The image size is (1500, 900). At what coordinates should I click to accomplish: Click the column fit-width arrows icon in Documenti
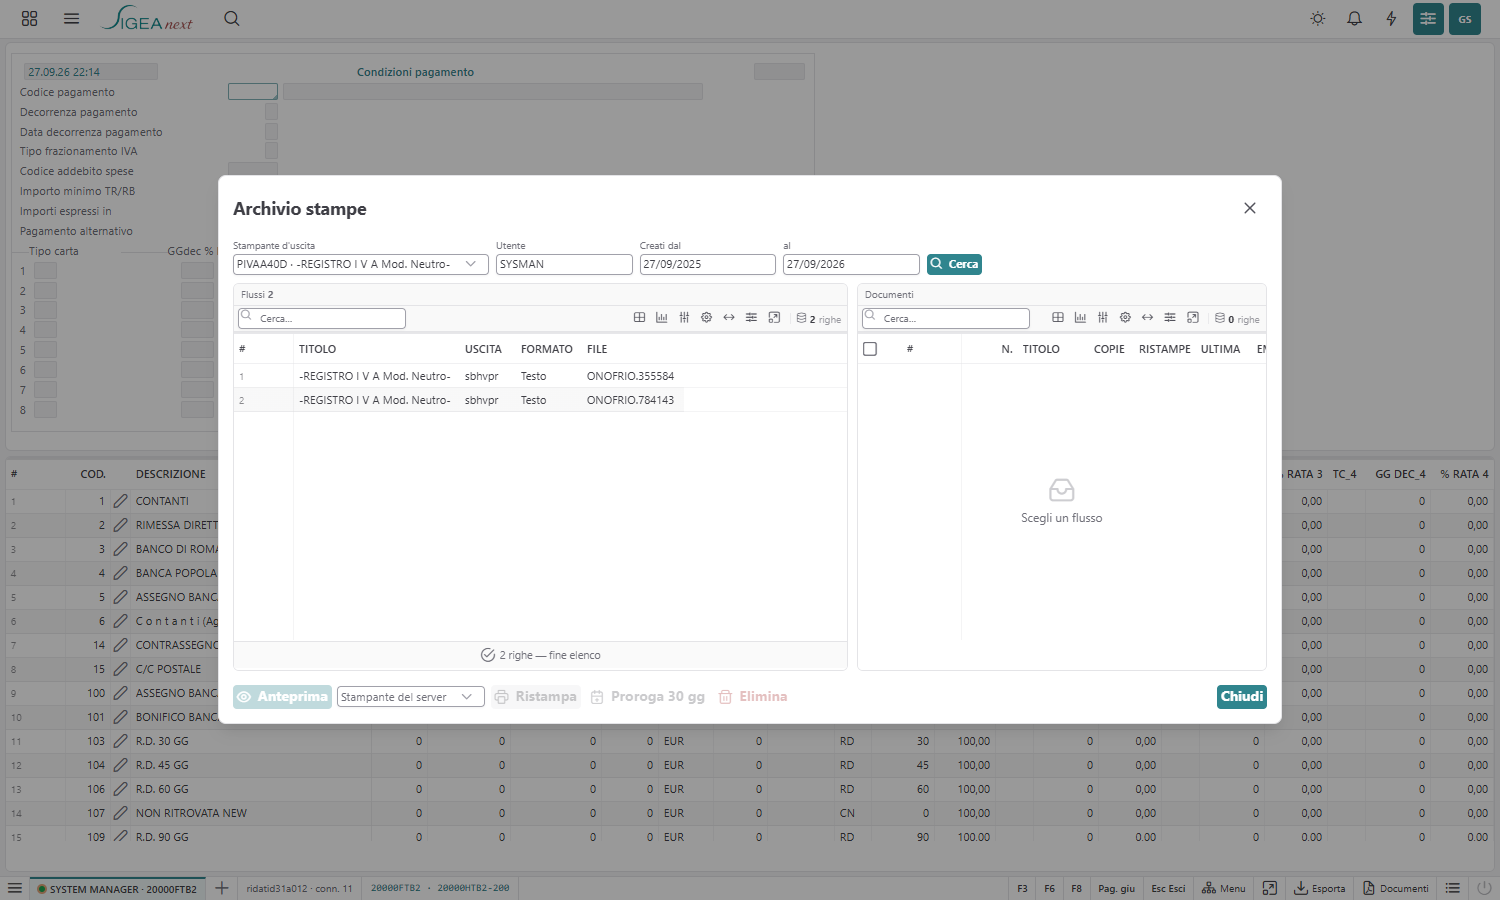[x=1147, y=318]
